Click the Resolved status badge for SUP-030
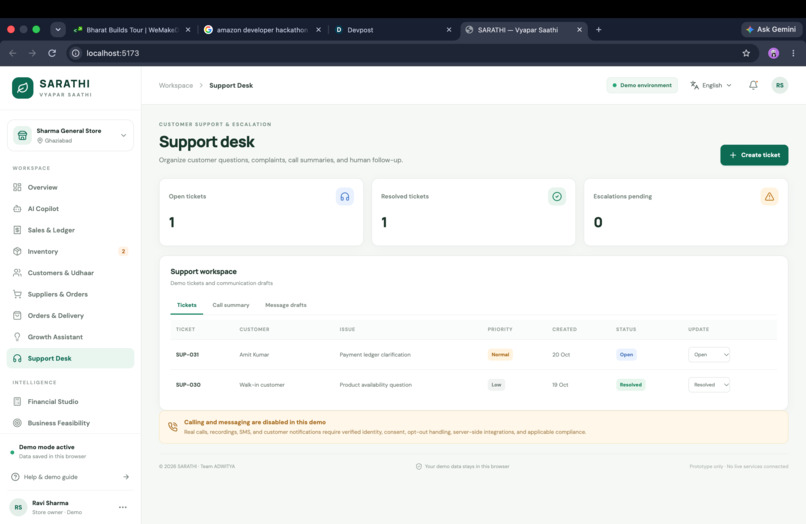806x524 pixels. pyautogui.click(x=630, y=385)
